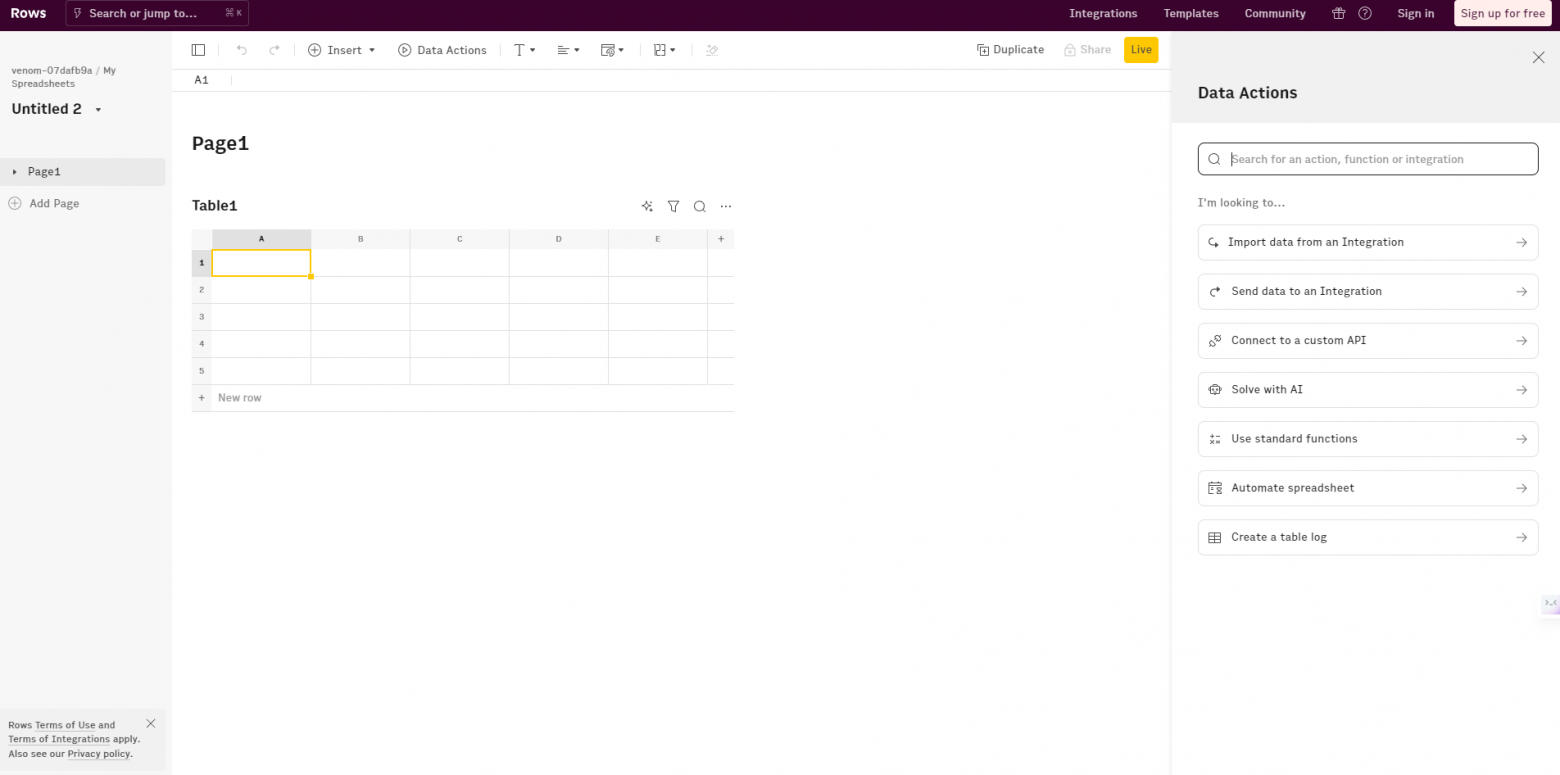Click the Duplicate button

[1010, 50]
